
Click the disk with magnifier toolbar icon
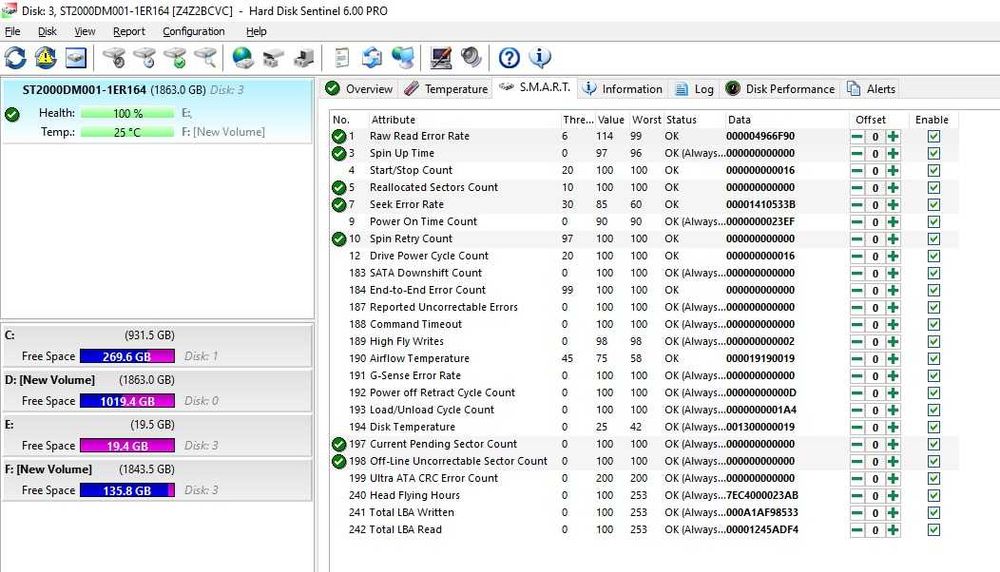pyautogui.click(x=205, y=58)
